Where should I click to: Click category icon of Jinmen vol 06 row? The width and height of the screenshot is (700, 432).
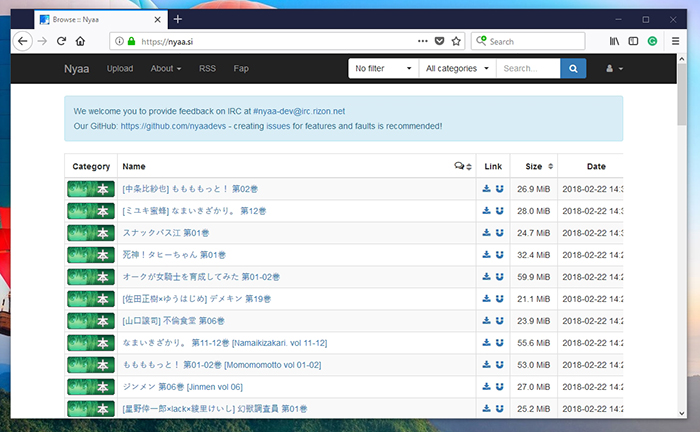91,387
